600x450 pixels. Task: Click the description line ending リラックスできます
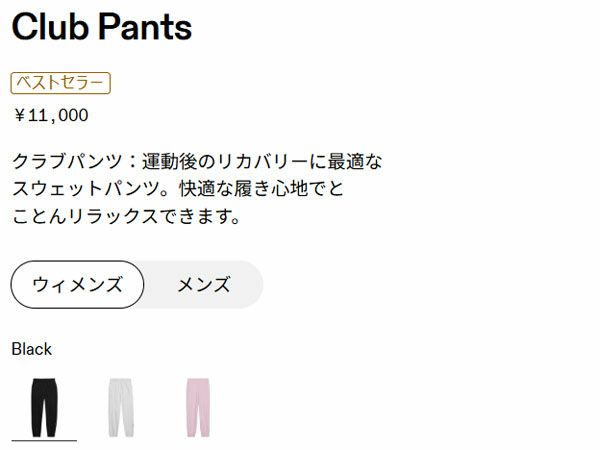126,215
